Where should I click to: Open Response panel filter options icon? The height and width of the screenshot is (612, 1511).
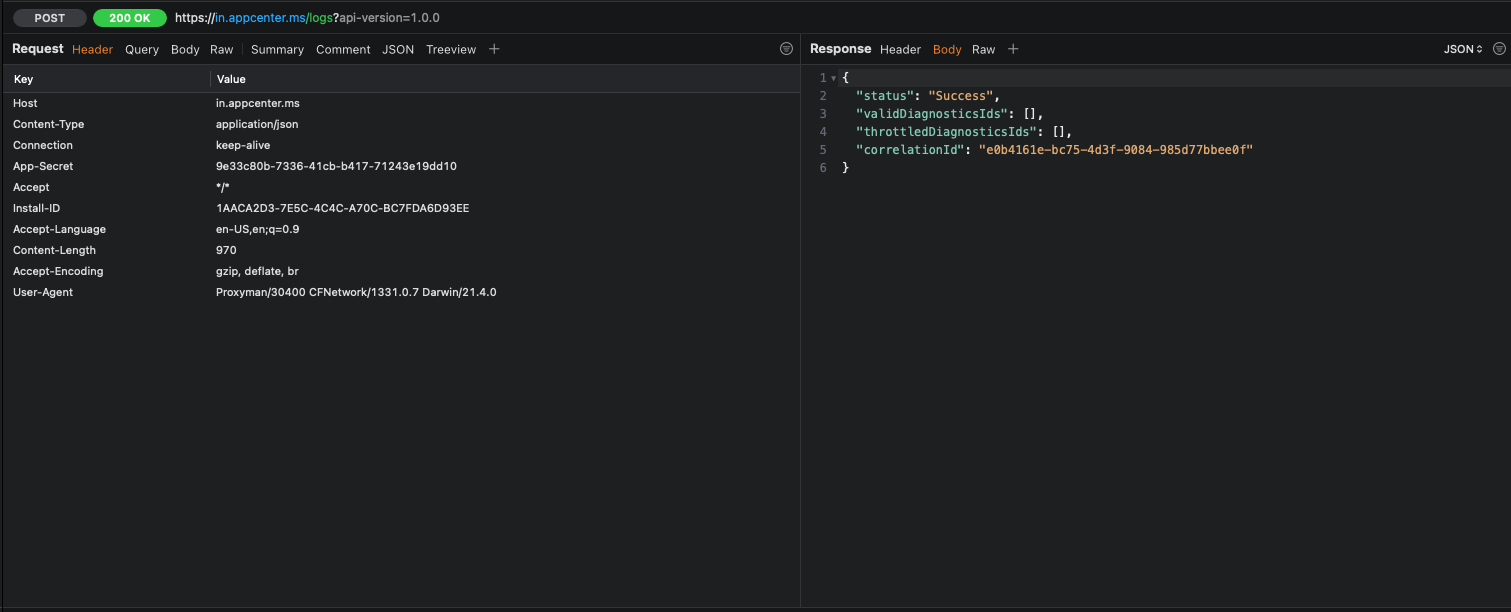tap(1499, 49)
